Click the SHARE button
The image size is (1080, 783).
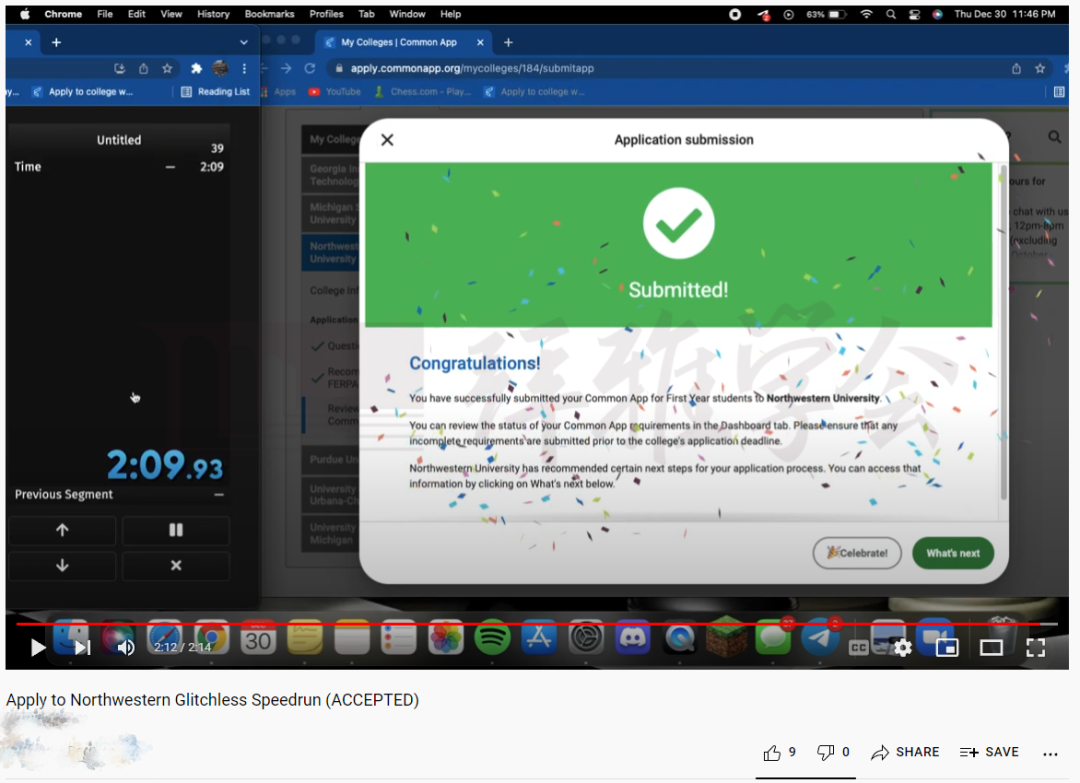(905, 752)
